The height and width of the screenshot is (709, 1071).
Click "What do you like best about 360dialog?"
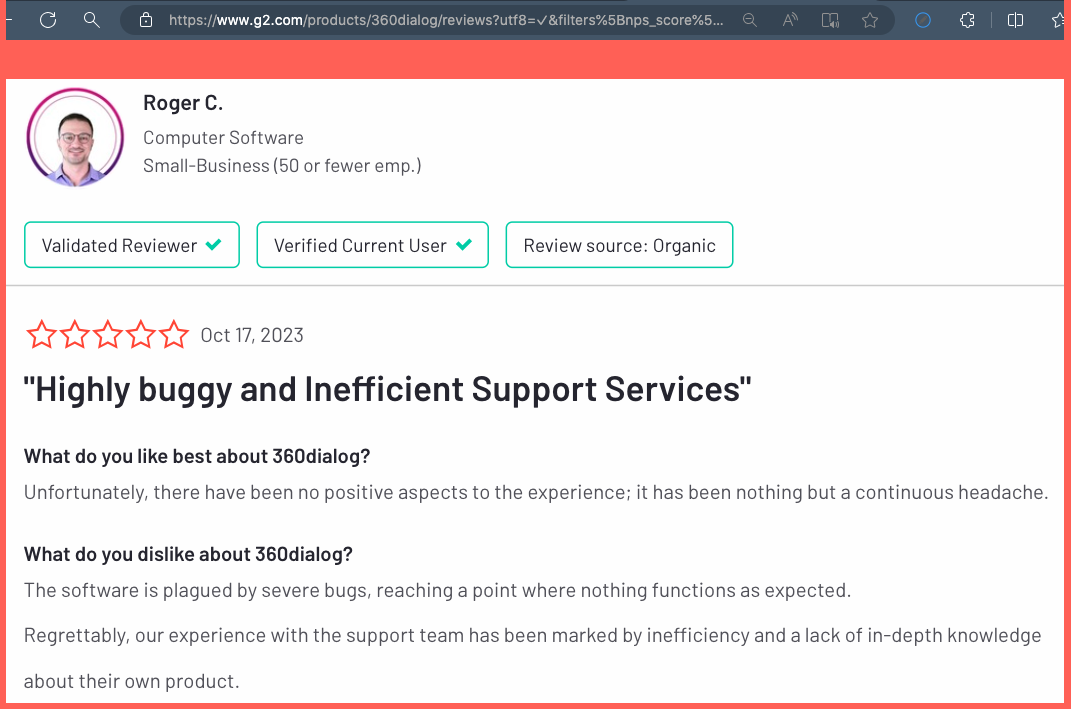[x=197, y=456]
